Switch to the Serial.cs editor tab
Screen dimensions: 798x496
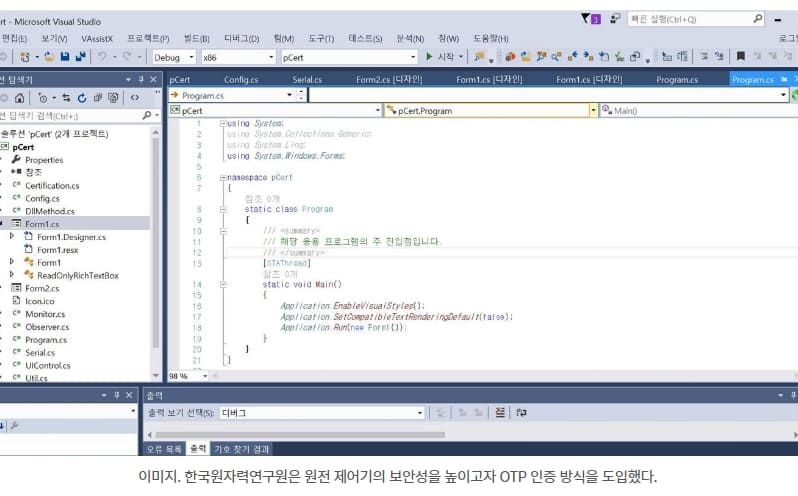point(307,79)
